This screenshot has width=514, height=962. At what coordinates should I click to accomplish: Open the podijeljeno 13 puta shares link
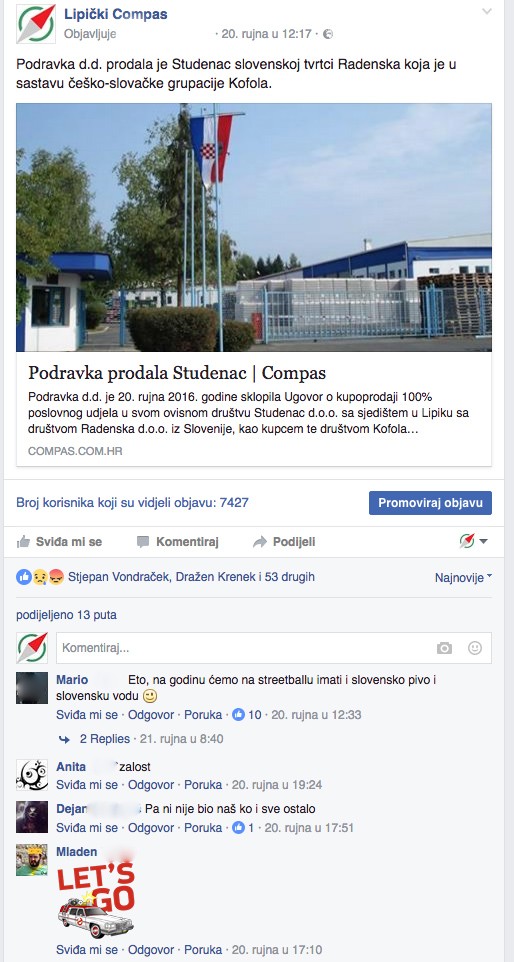tap(66, 615)
